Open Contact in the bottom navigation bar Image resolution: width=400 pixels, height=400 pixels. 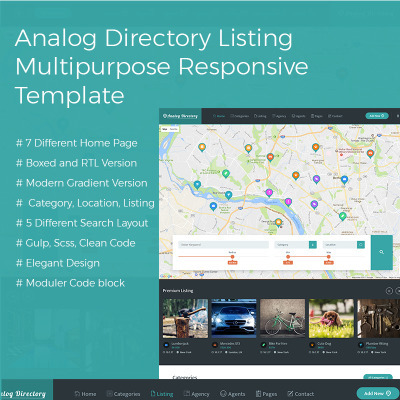pos(300,394)
